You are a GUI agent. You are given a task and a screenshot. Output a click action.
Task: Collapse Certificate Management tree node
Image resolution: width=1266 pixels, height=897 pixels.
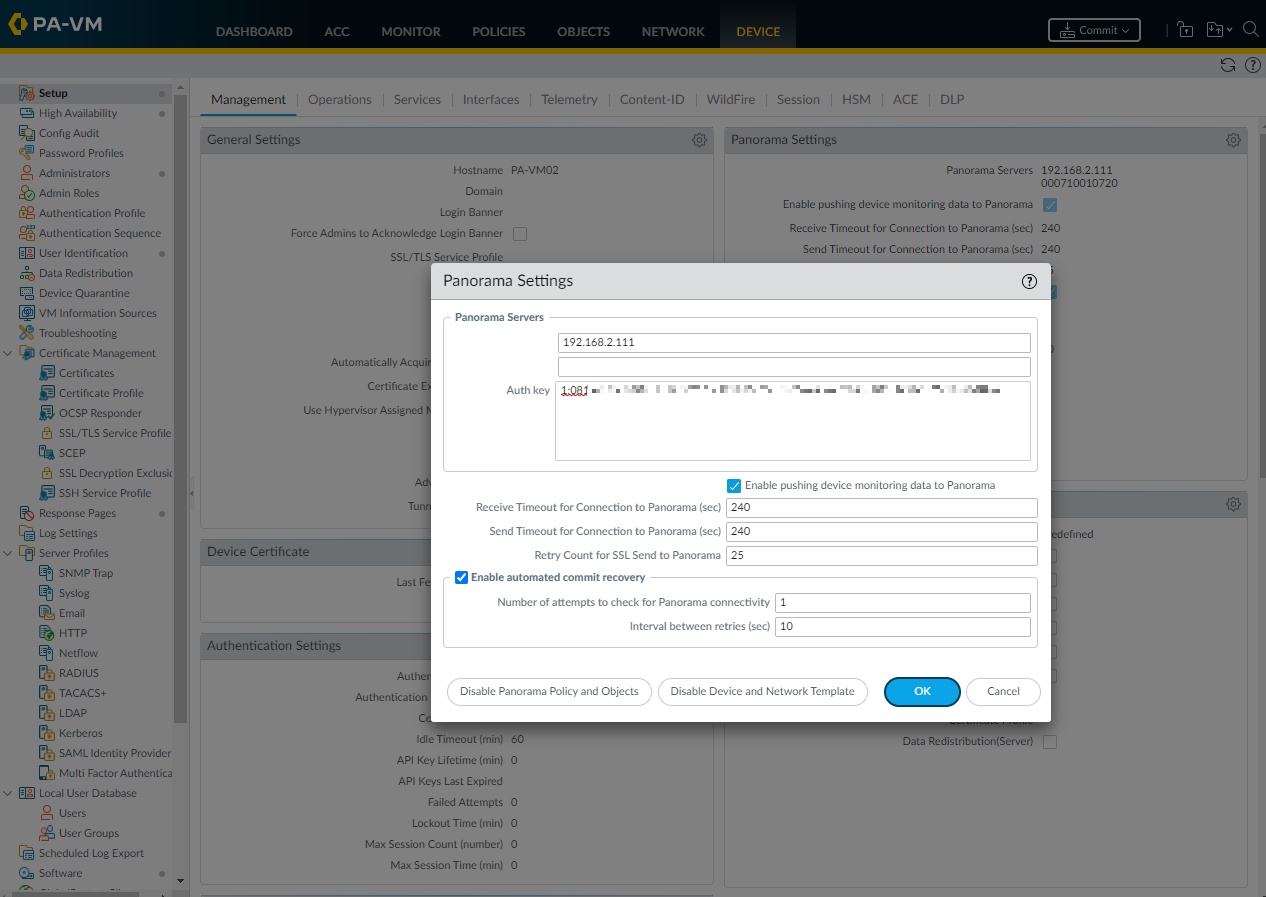(x=8, y=353)
